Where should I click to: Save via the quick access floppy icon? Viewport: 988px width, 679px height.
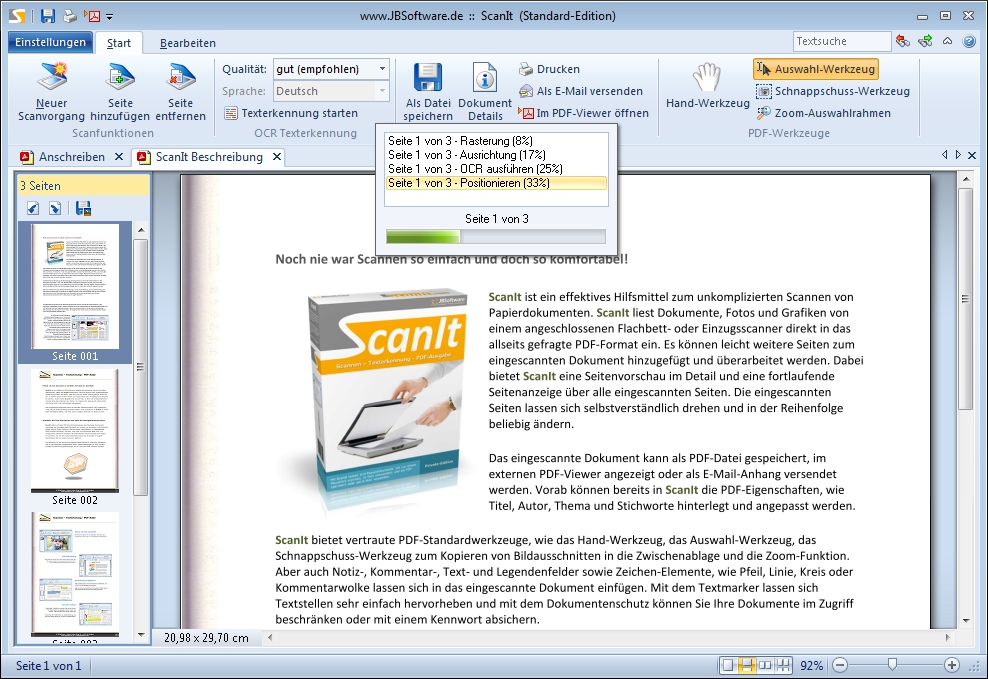click(x=48, y=16)
